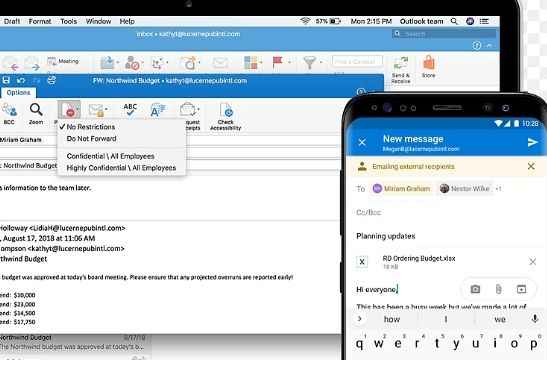This screenshot has width=547, height=365.
Task: Tap the camera icon in mobile composer
Action: (x=475, y=289)
